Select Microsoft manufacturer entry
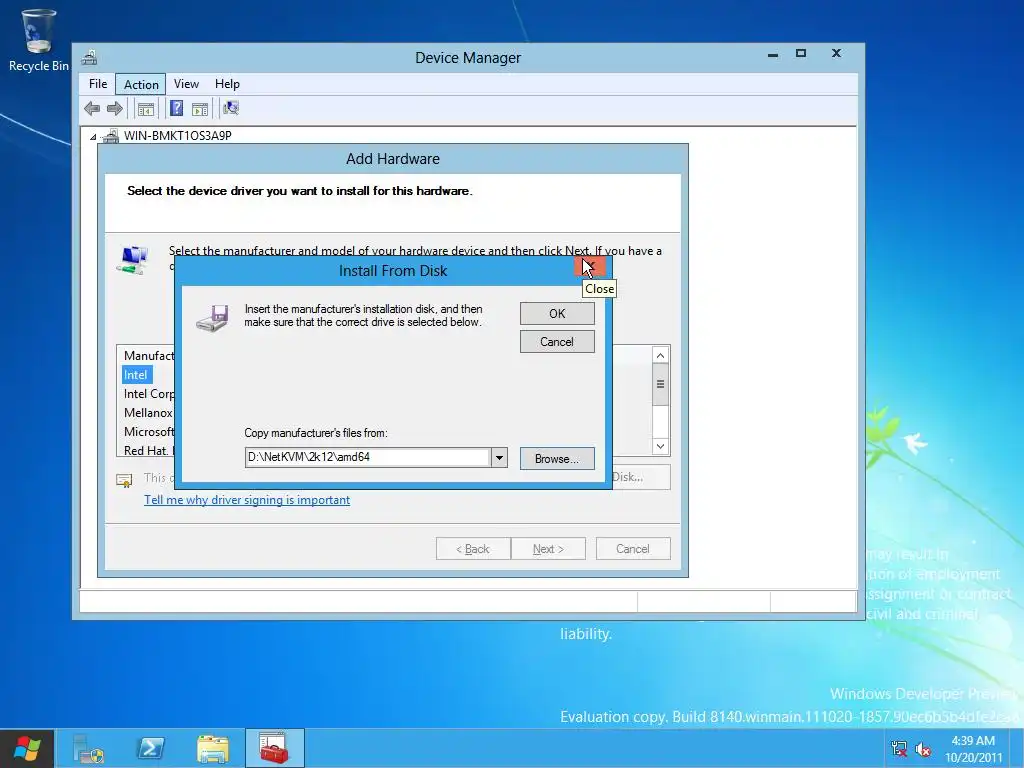Image resolution: width=1024 pixels, height=768 pixels. pyautogui.click(x=149, y=432)
